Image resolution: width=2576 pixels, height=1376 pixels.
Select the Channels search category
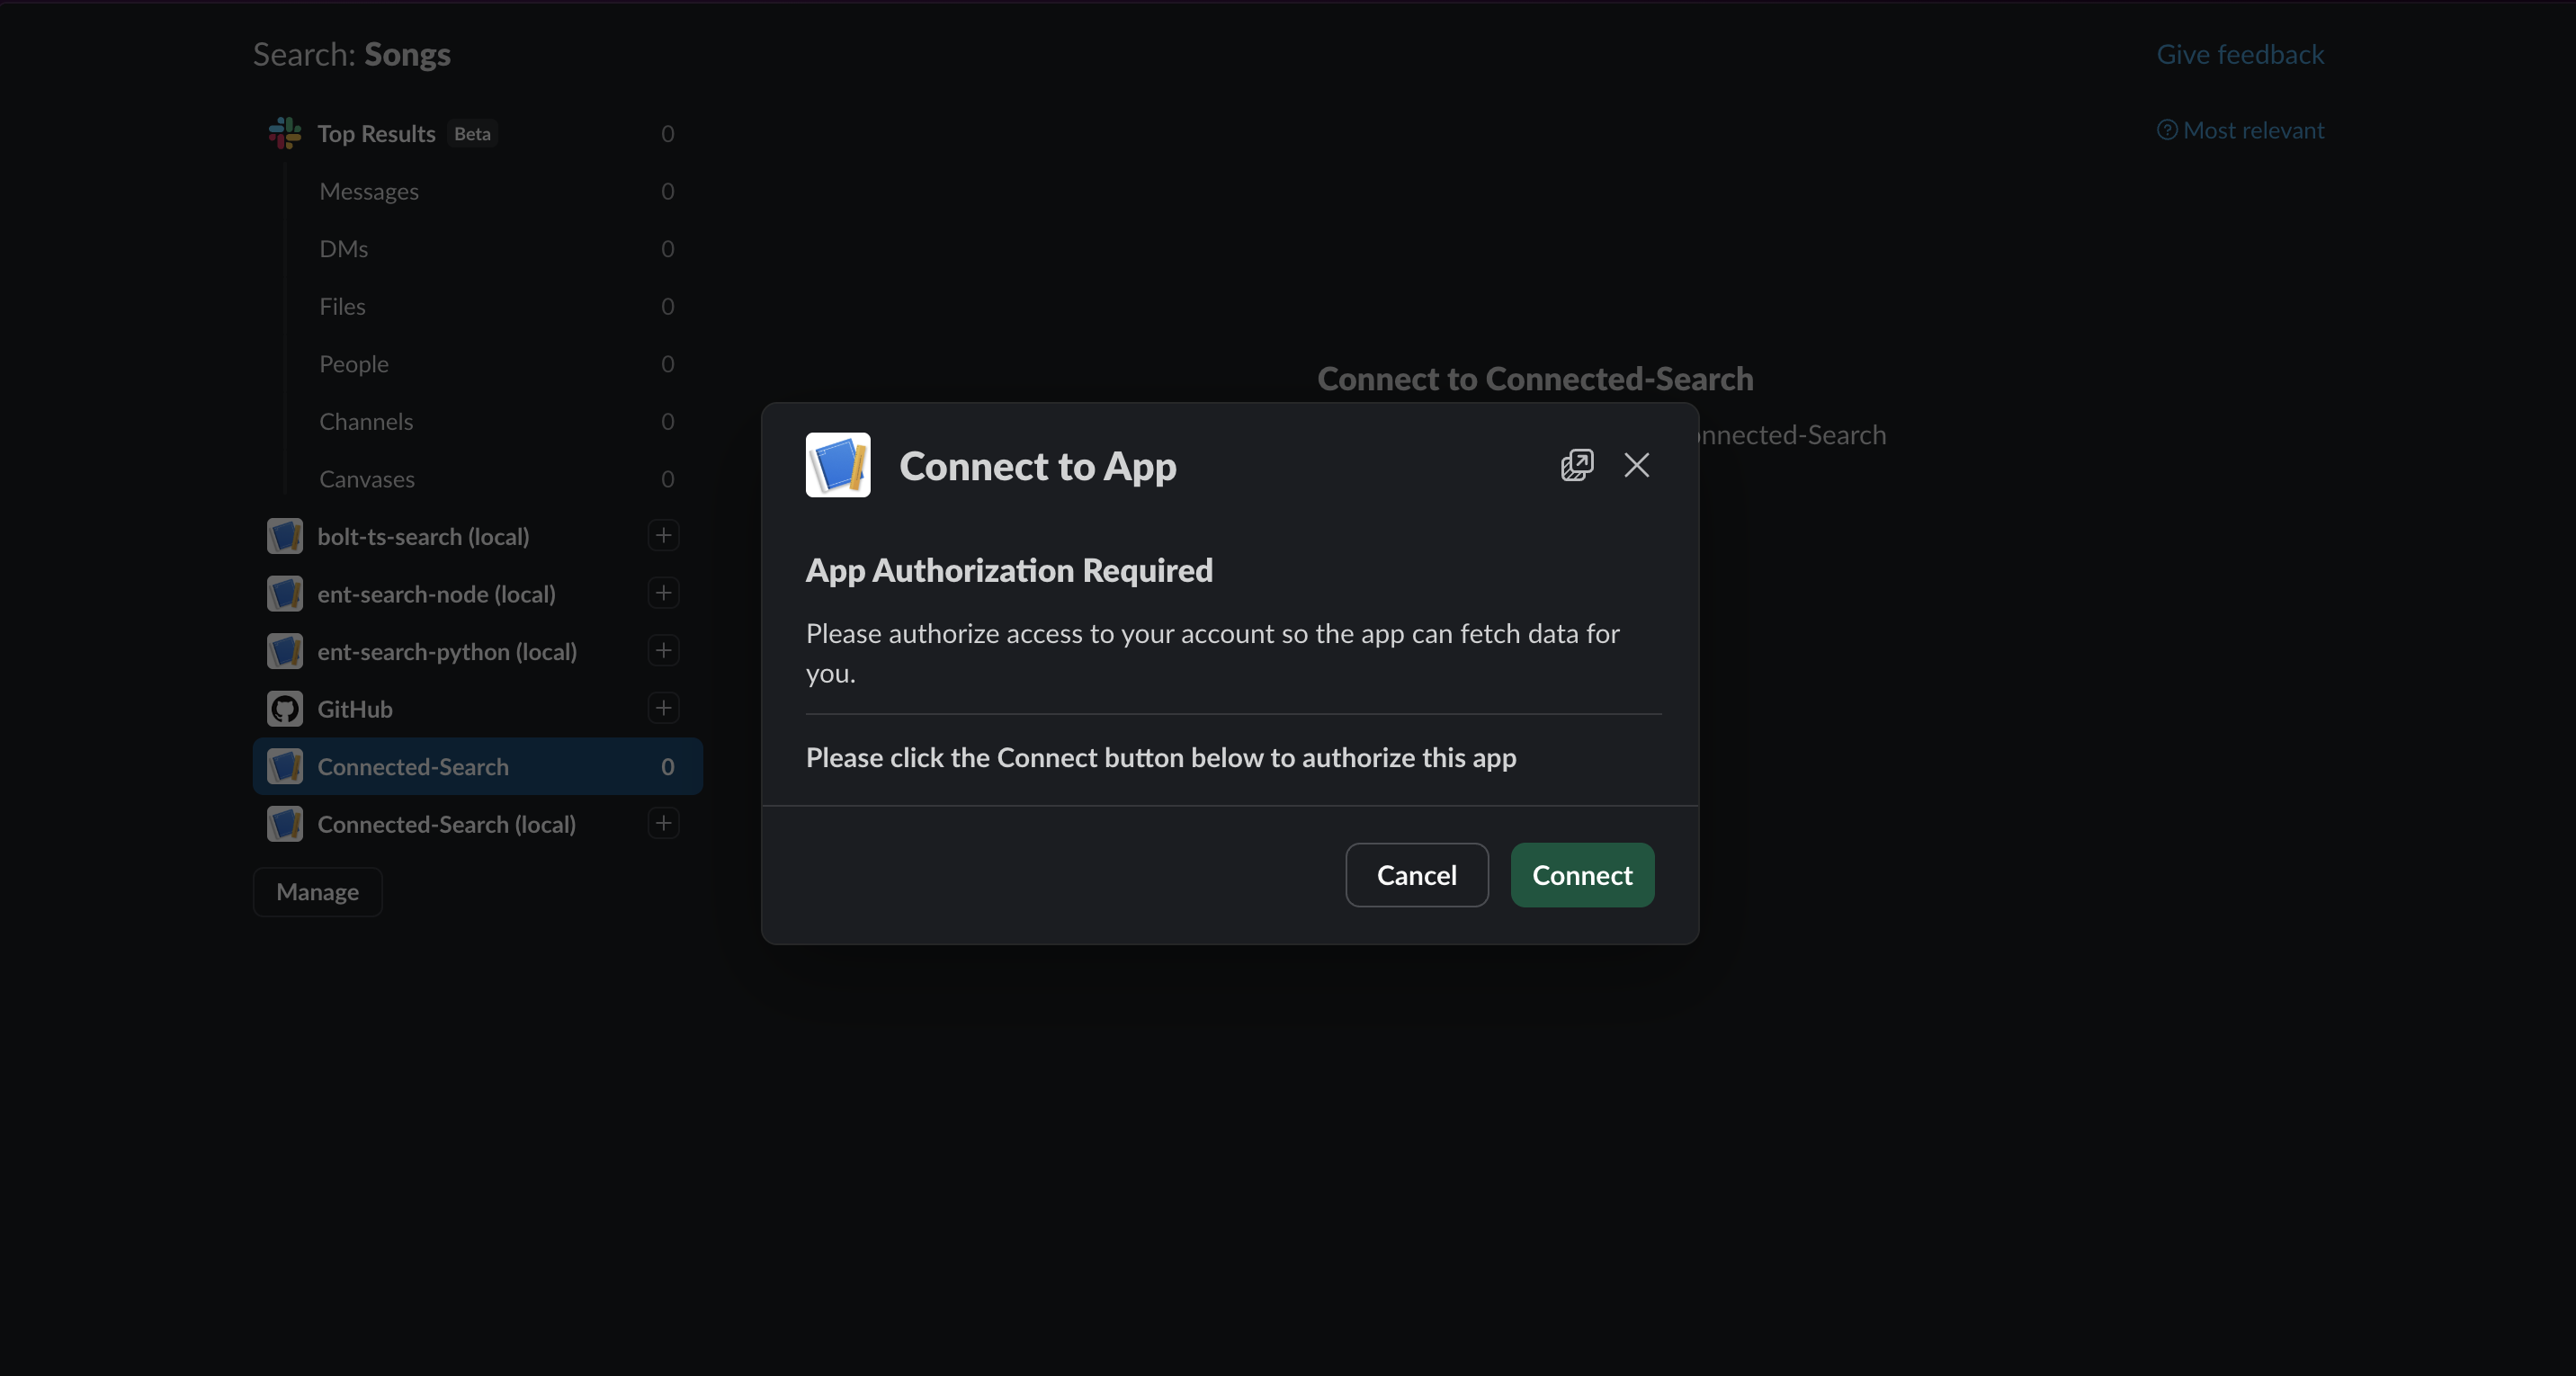pyautogui.click(x=366, y=421)
